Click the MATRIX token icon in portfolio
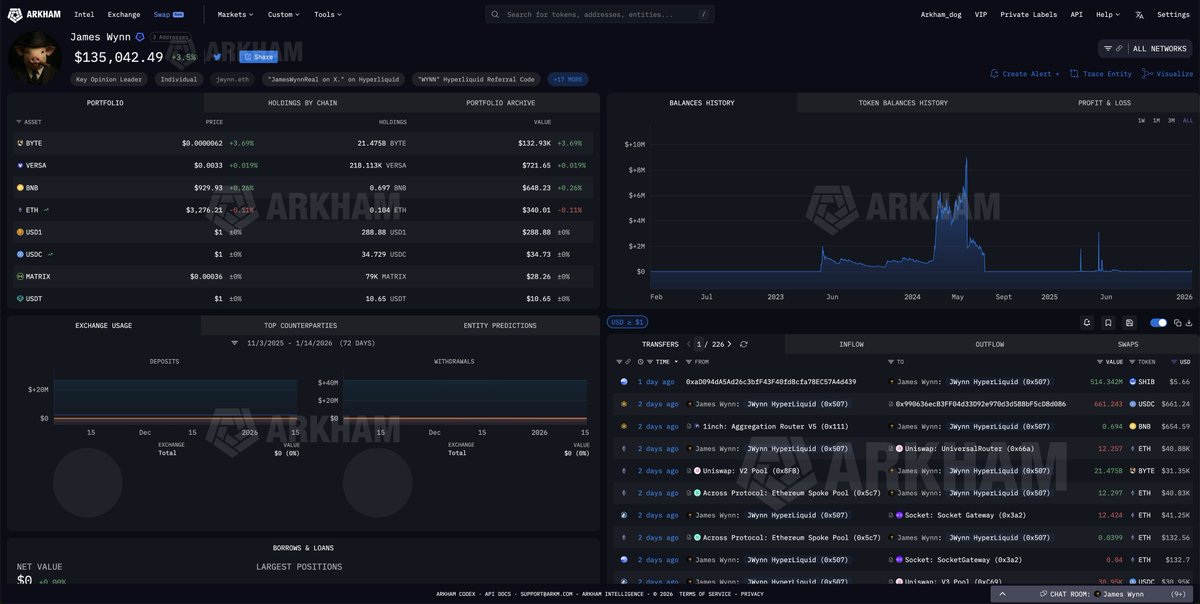1200x604 pixels. tap(20, 276)
